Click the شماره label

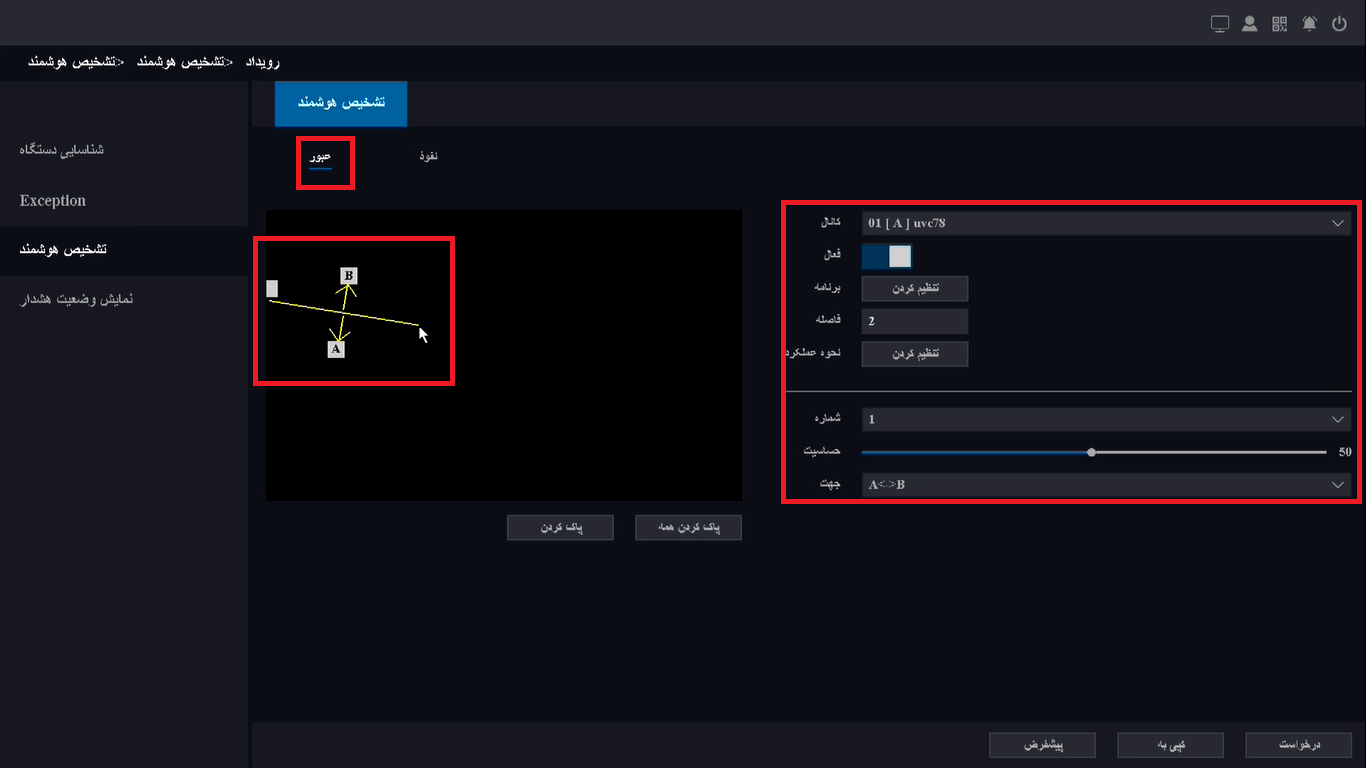coord(828,419)
